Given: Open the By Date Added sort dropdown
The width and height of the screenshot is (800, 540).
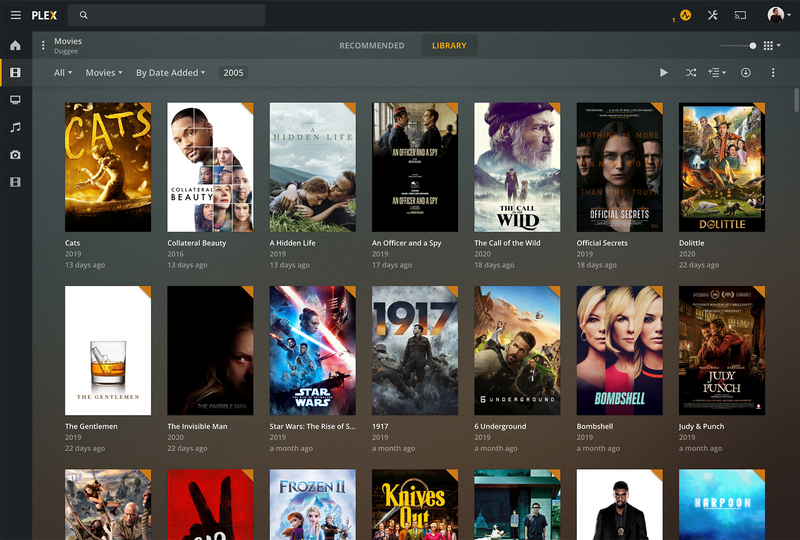Looking at the screenshot, I should click(x=170, y=73).
